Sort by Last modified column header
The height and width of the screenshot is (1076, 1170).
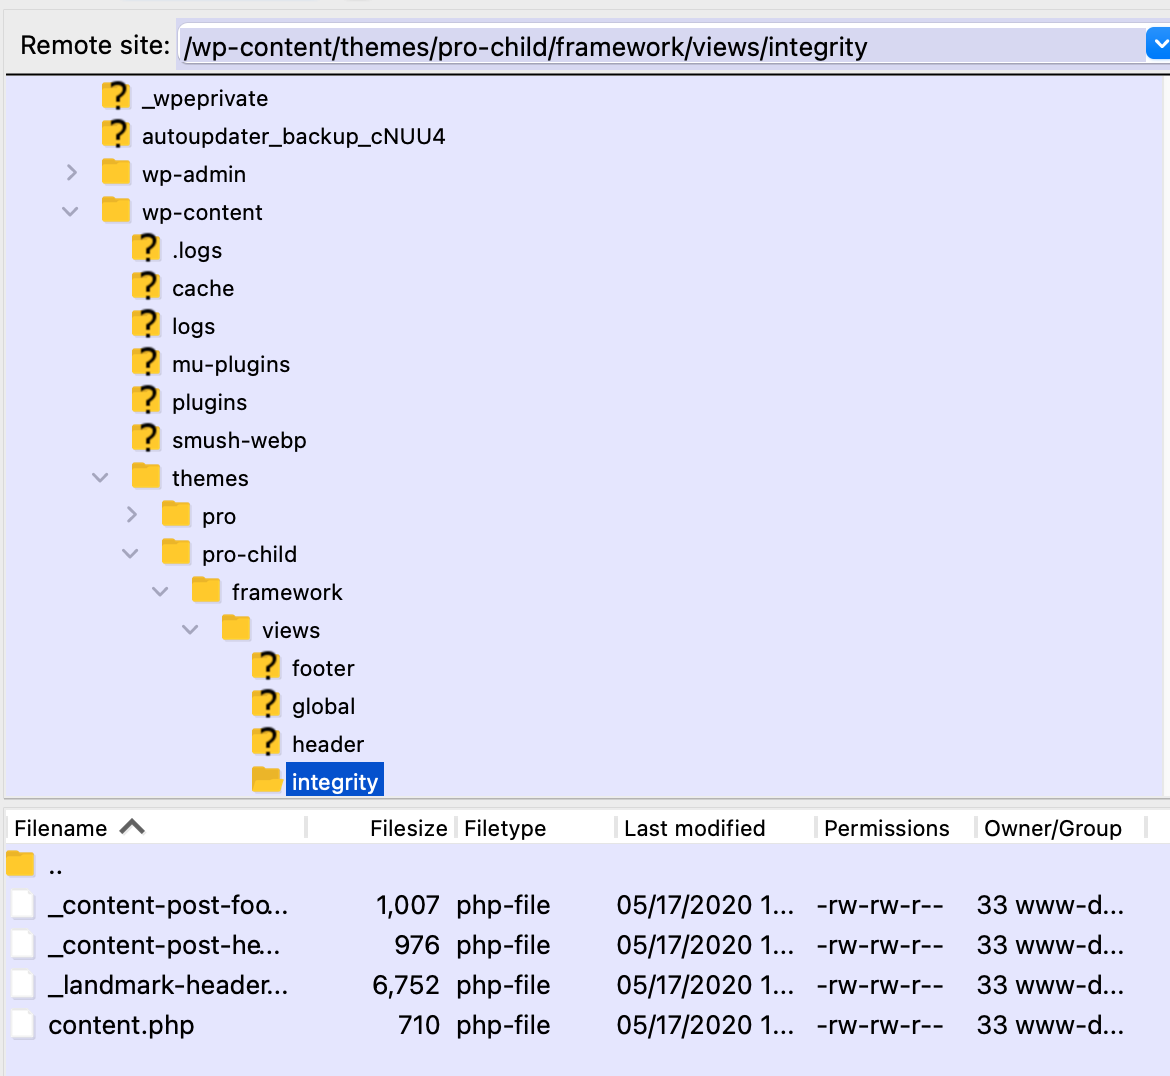click(x=694, y=828)
